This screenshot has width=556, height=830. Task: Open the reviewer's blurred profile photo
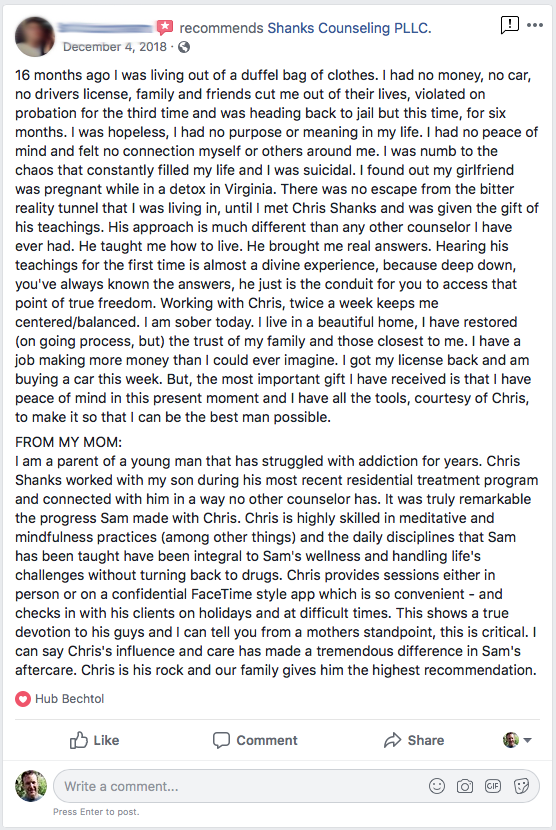[x=34, y=37]
